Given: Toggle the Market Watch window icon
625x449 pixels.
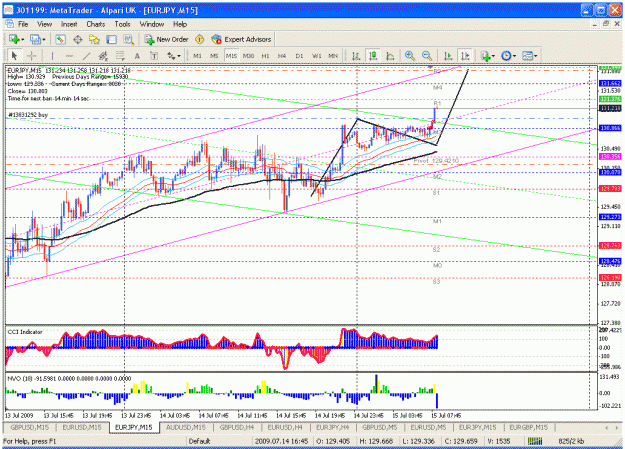Looking at the screenshot, I should 60,39.
